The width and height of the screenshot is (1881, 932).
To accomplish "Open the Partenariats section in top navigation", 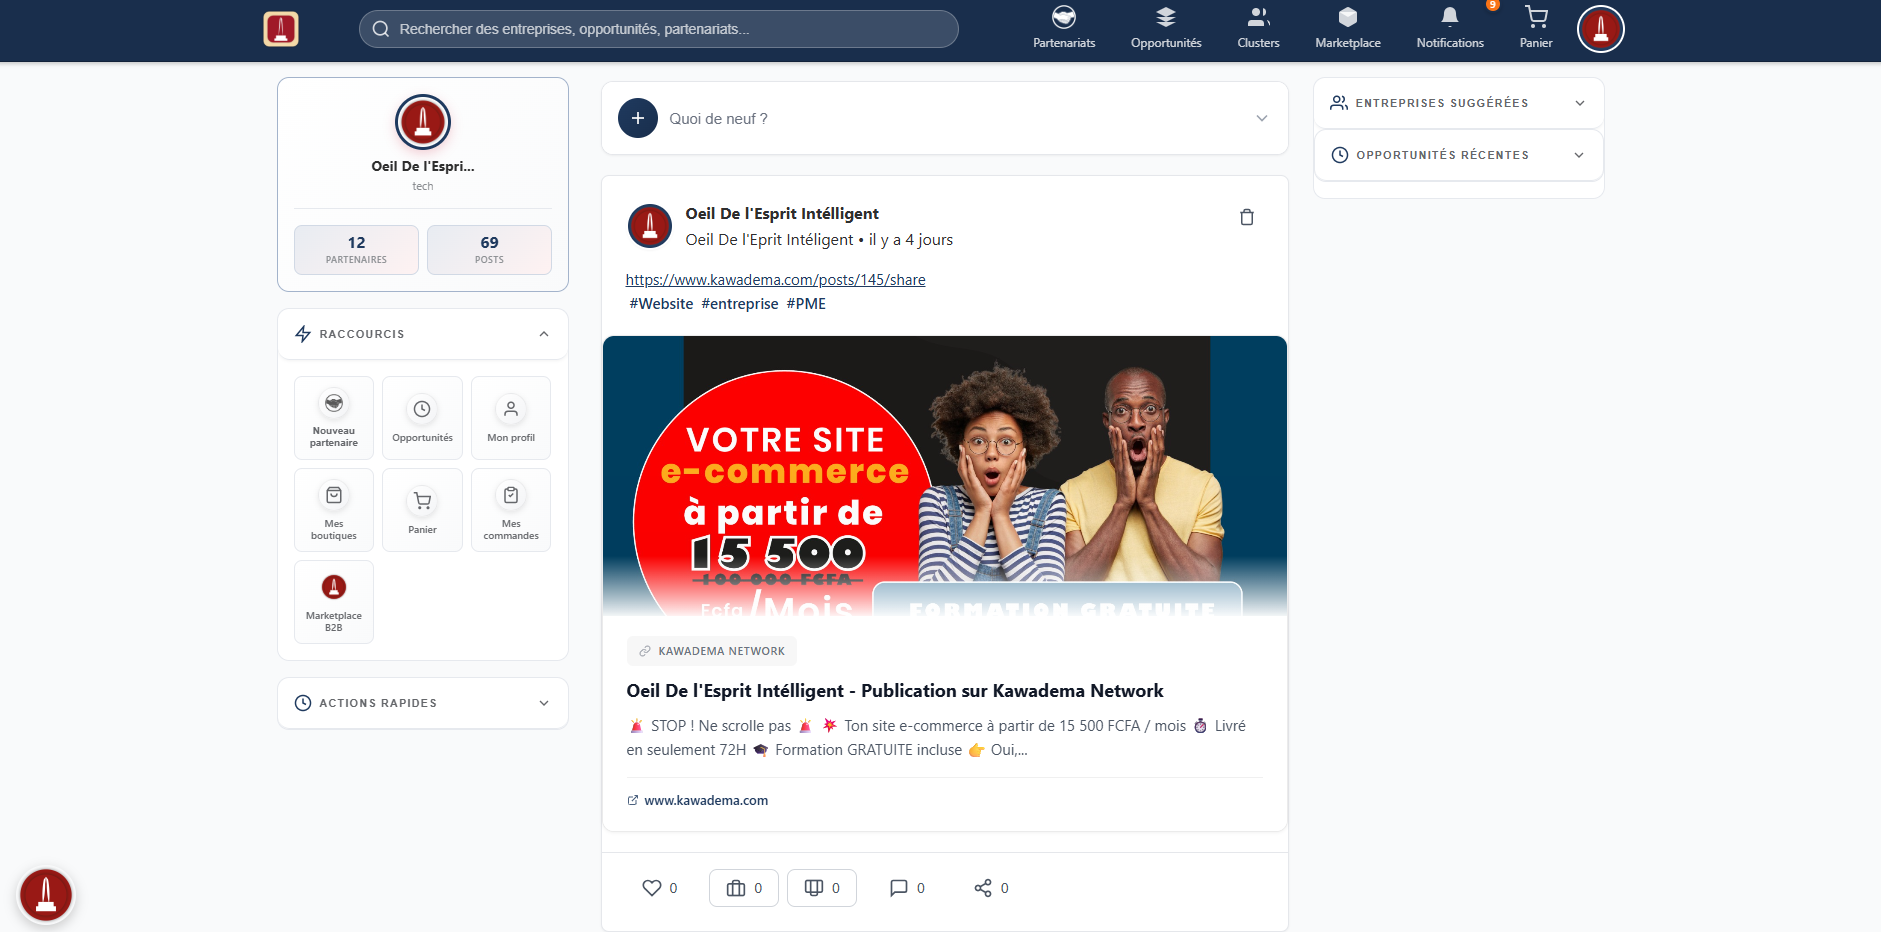I will pos(1062,27).
